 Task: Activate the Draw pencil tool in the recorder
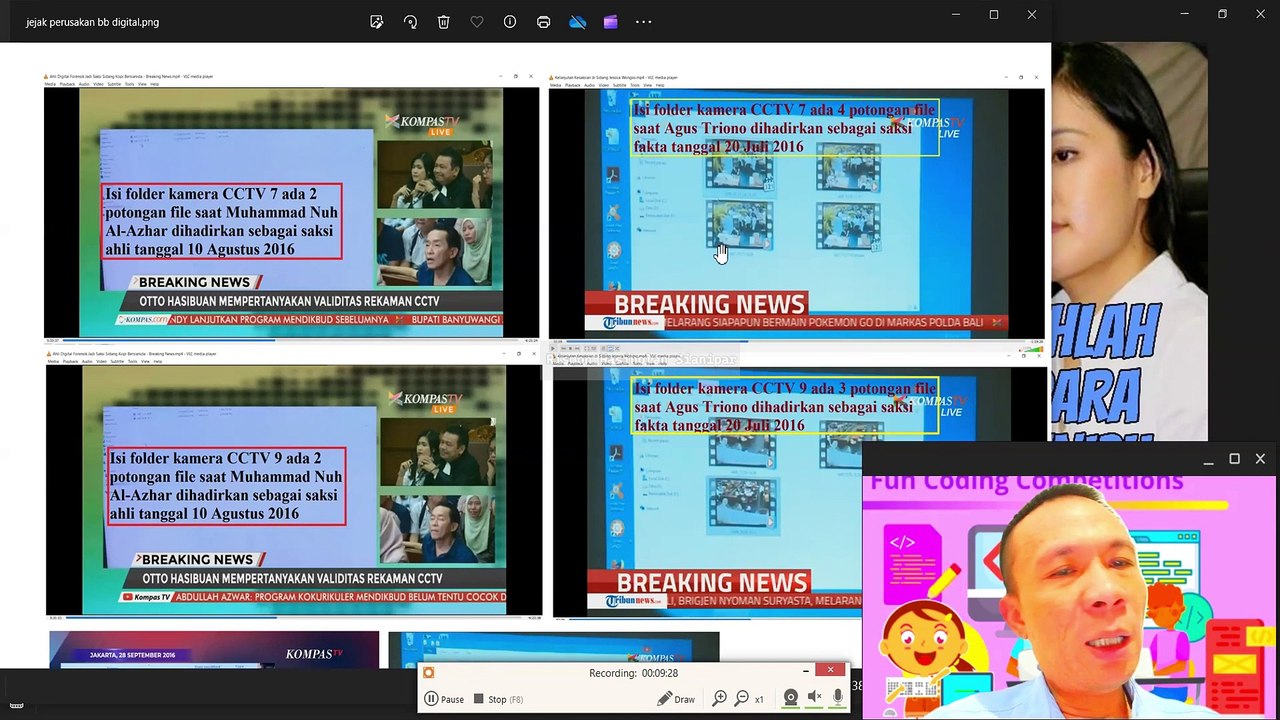(x=676, y=699)
